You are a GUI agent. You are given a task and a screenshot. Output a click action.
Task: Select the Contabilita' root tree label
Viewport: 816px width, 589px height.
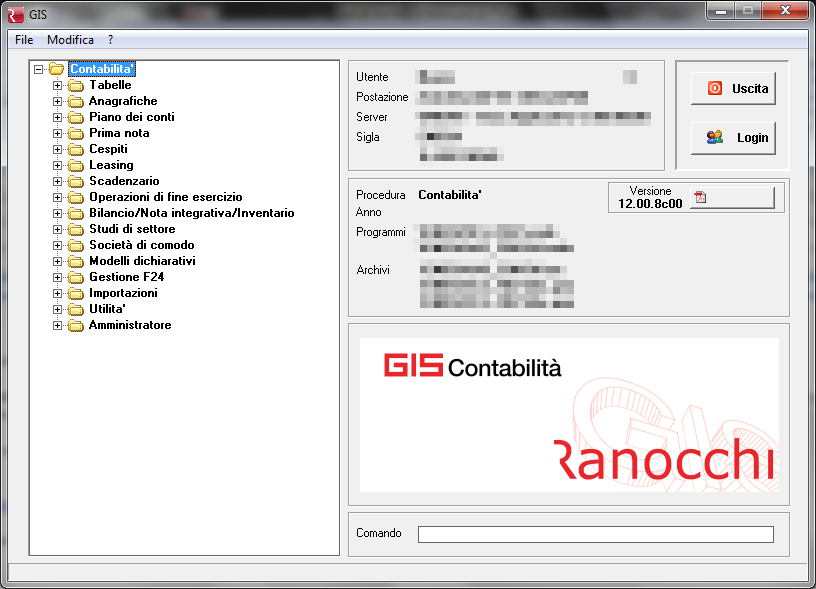click(102, 69)
